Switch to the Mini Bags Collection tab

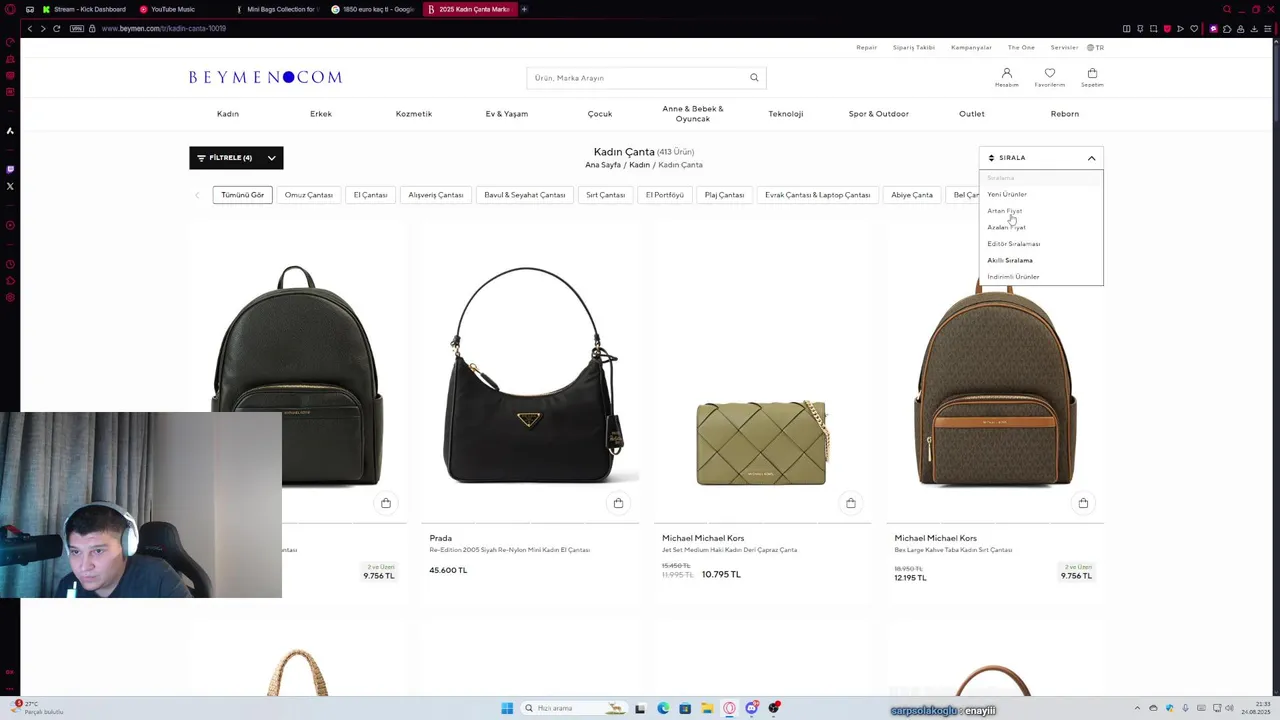pos(279,9)
